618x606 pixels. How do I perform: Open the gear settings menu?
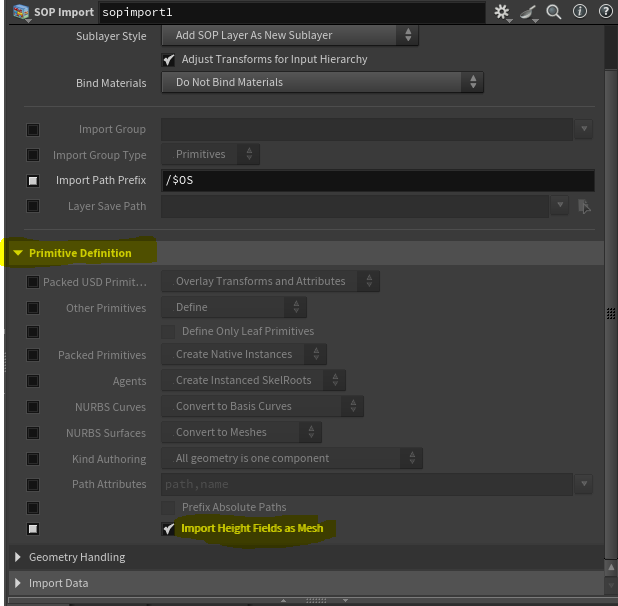coord(502,12)
